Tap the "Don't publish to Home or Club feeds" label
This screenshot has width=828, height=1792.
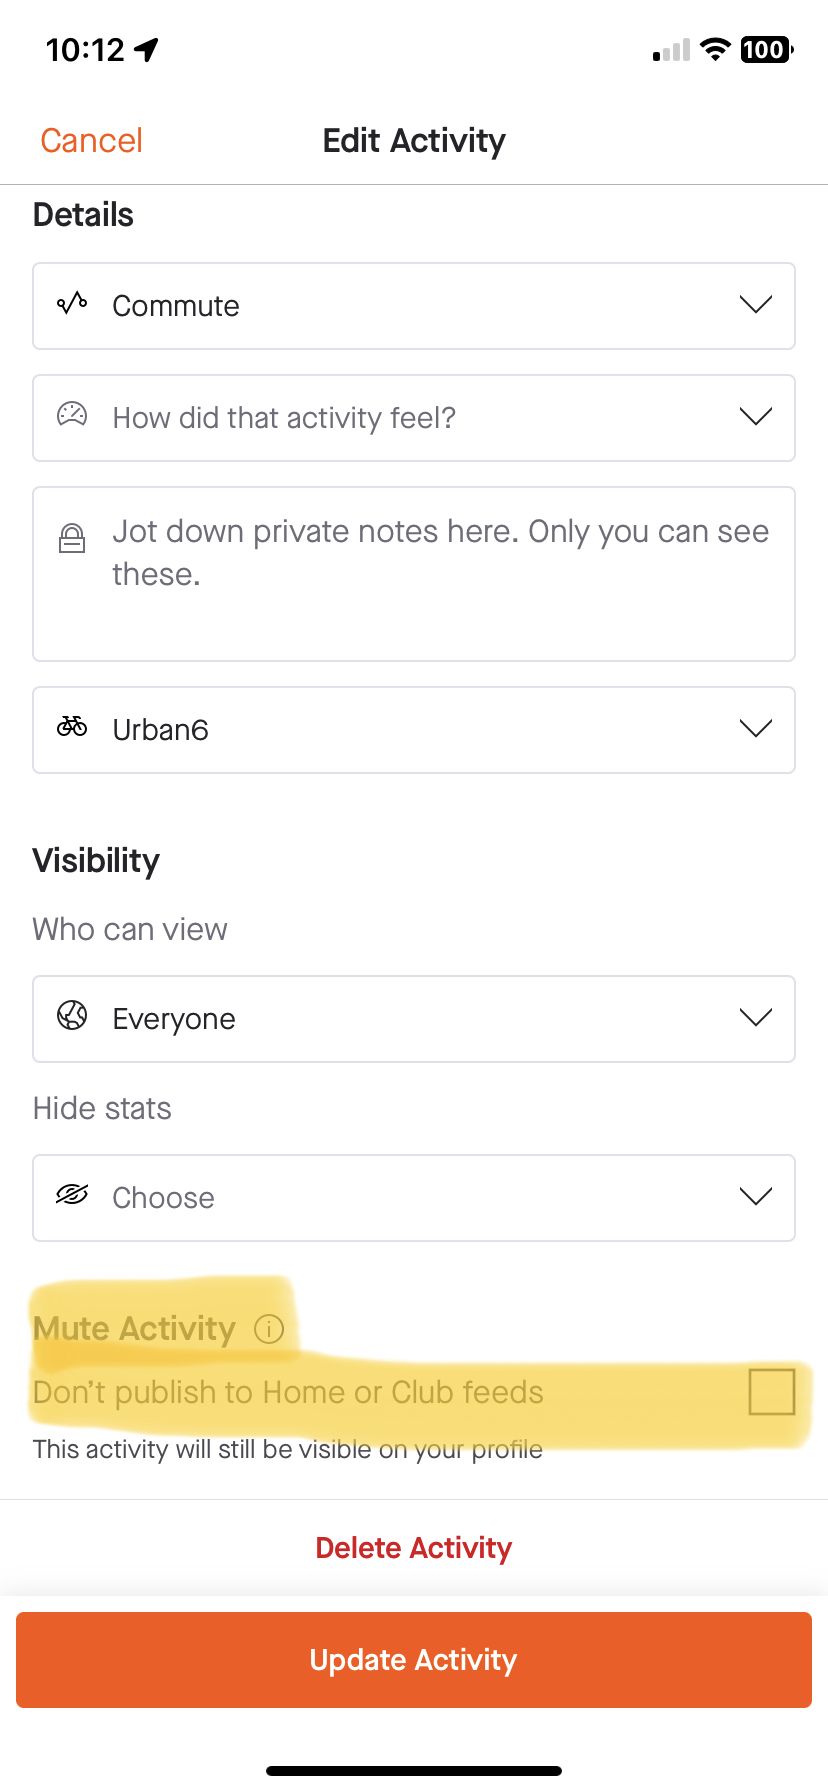pos(288,1392)
